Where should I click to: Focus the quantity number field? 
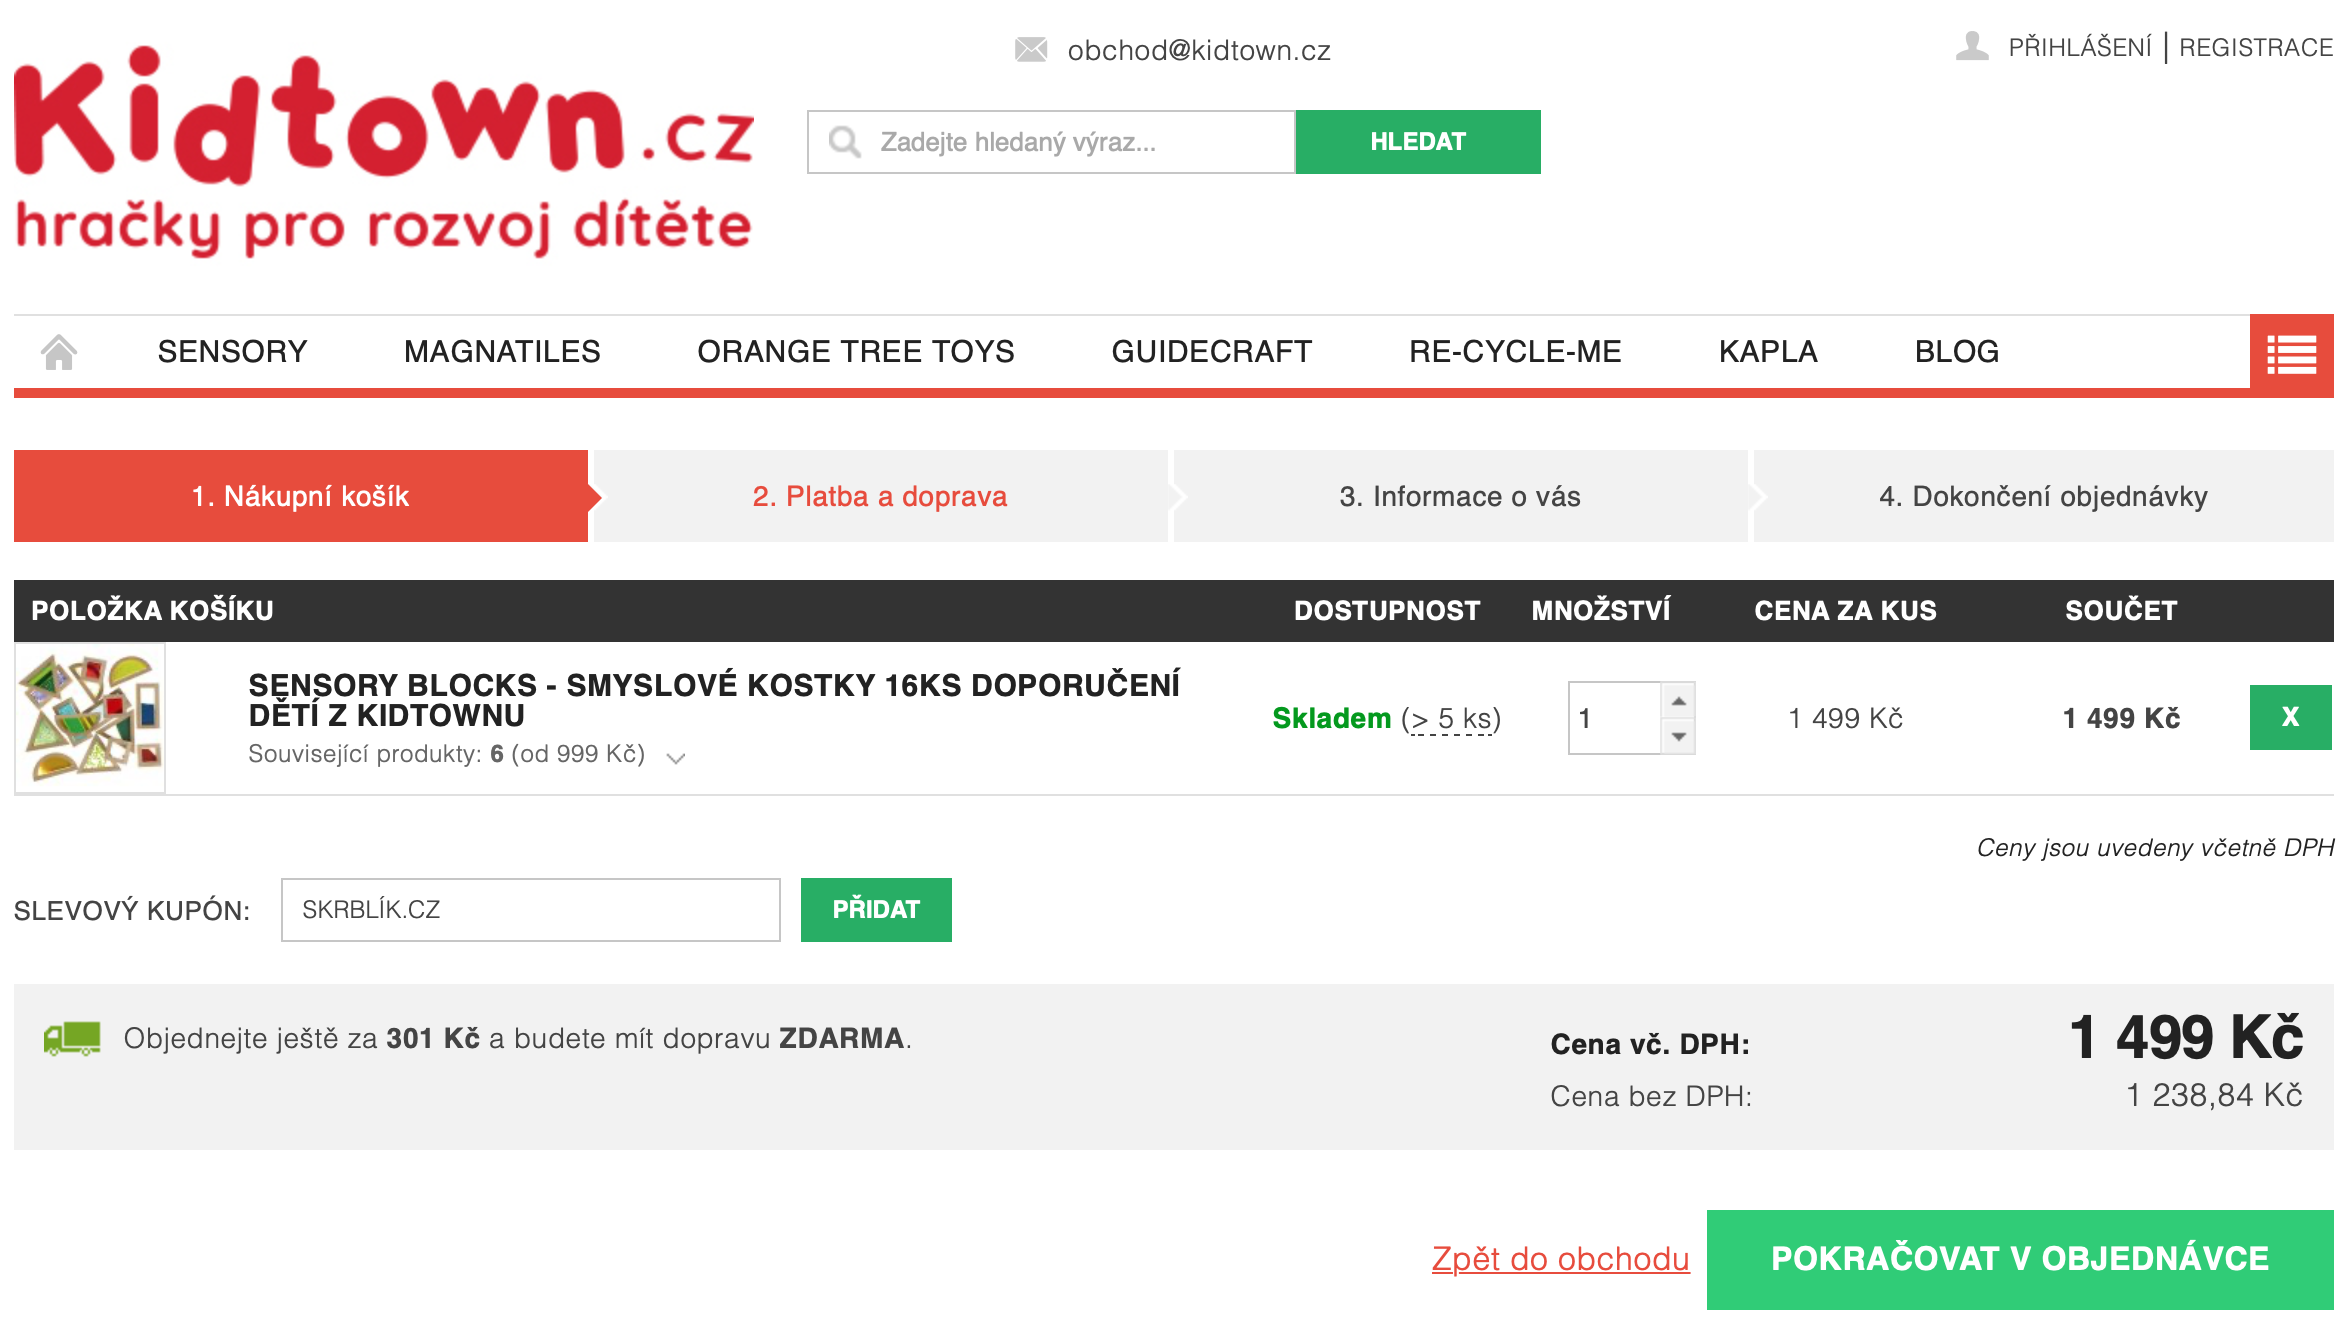tap(1615, 718)
